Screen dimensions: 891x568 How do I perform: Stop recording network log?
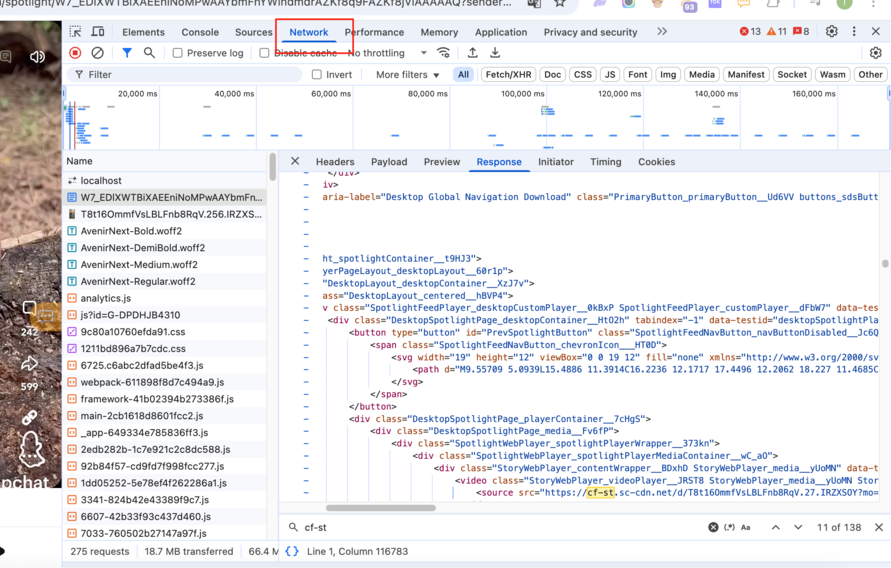(75, 53)
